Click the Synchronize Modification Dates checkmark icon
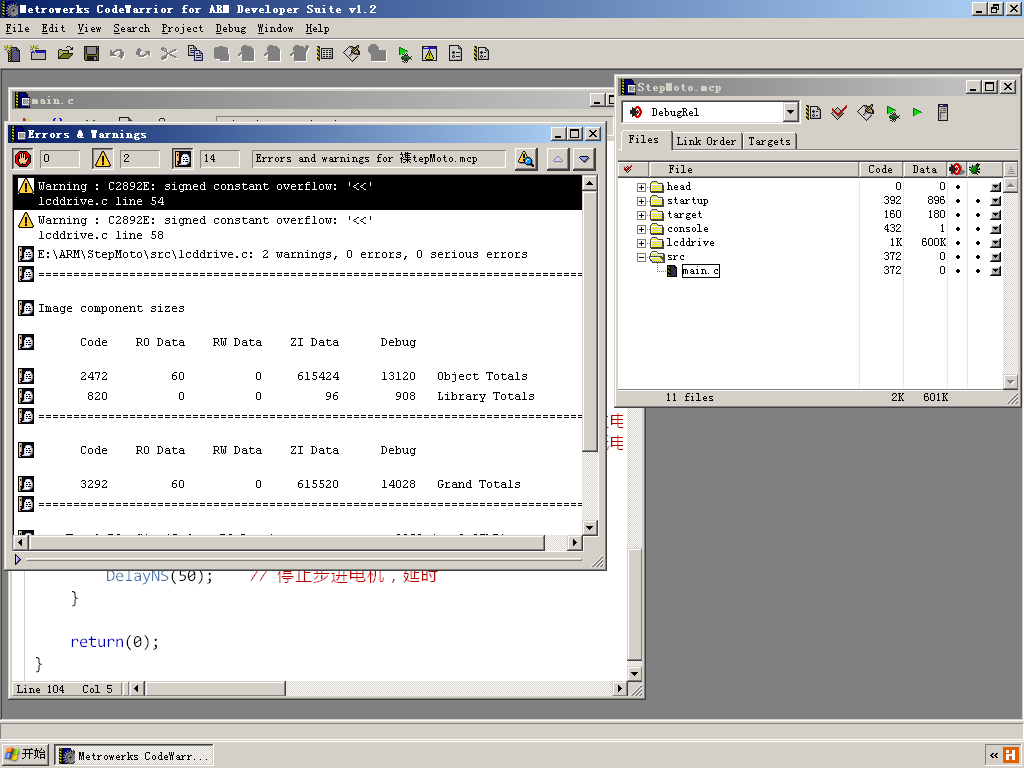 point(839,112)
